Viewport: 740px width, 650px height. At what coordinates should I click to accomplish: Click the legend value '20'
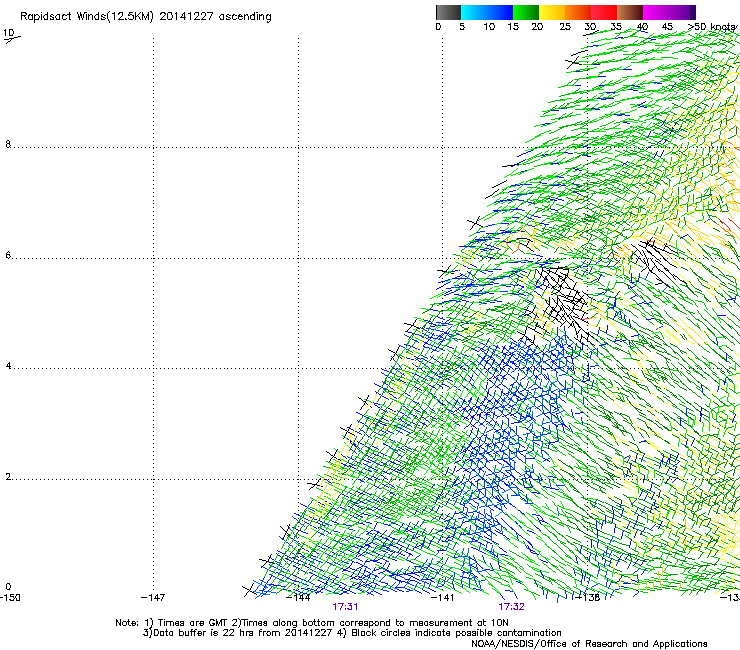click(537, 27)
